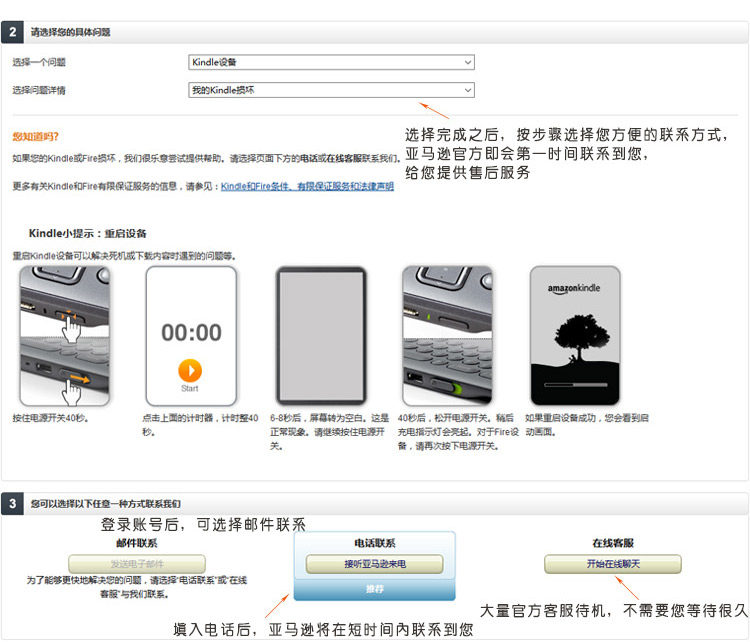The width and height of the screenshot is (750, 642).
Task: Click the '选择问题详情' label
Action: (39, 90)
